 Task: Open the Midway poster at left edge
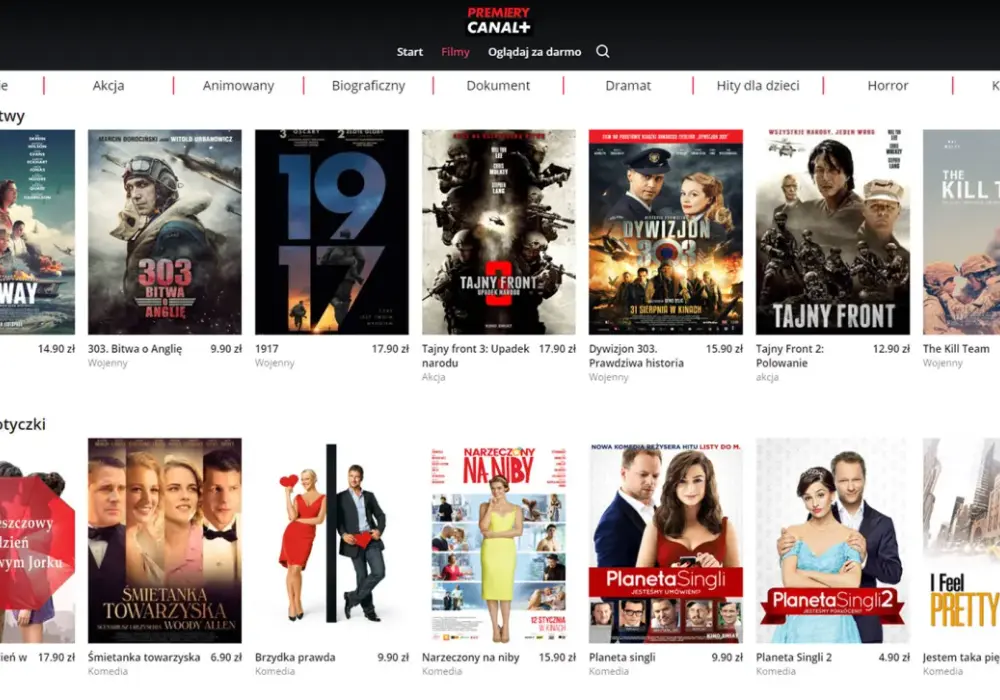[37, 232]
